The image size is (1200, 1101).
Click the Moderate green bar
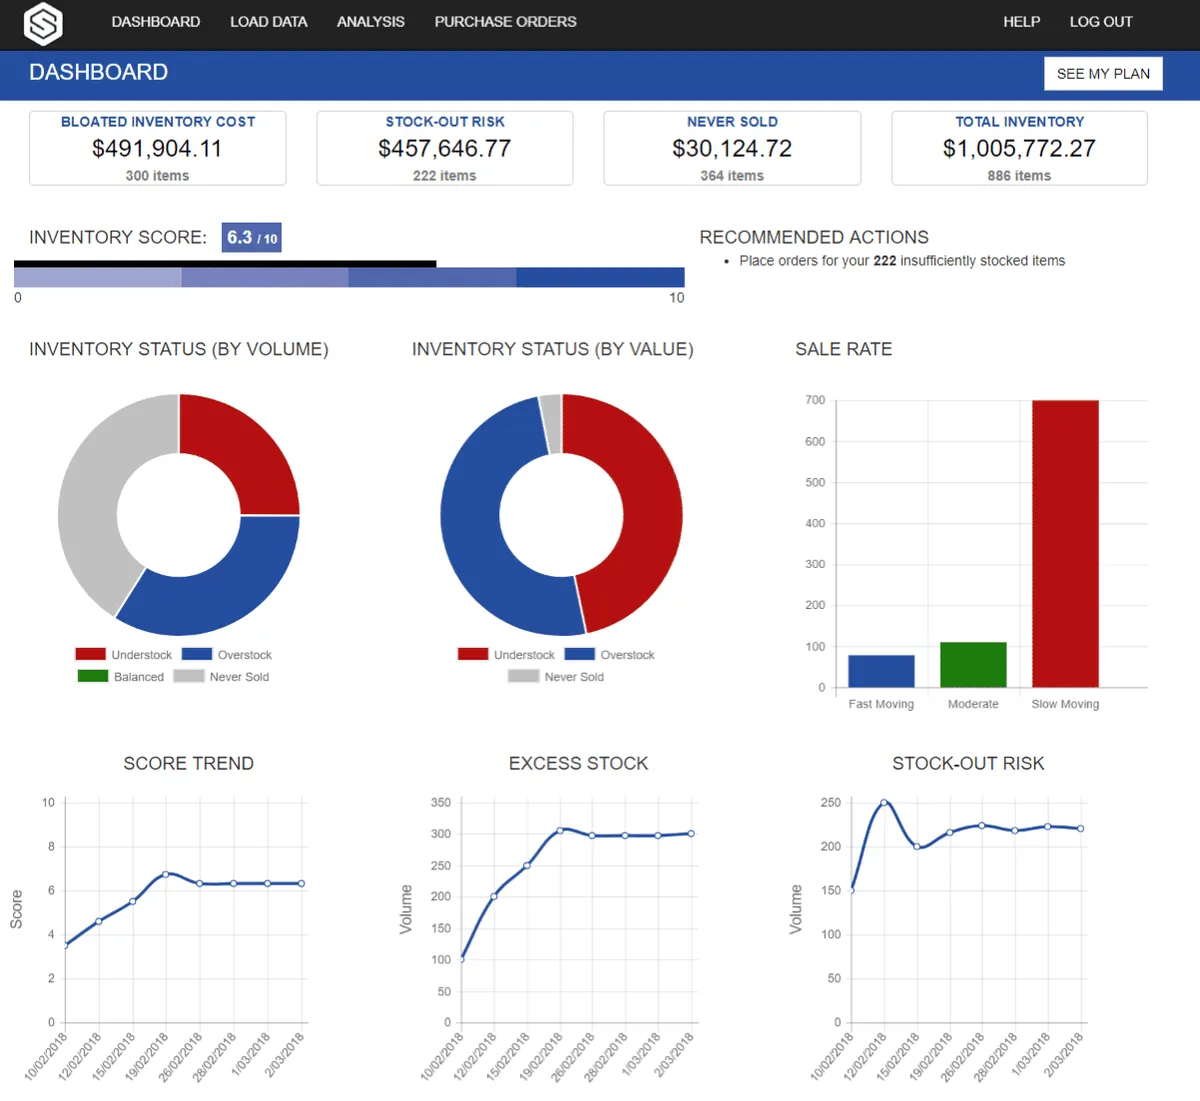point(973,665)
